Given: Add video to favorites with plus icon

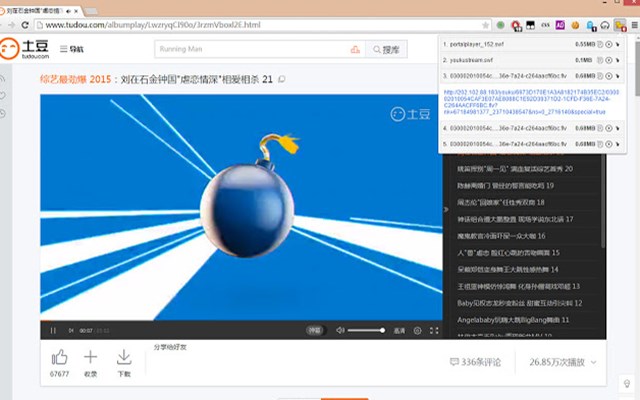Looking at the screenshot, I should 91,357.
